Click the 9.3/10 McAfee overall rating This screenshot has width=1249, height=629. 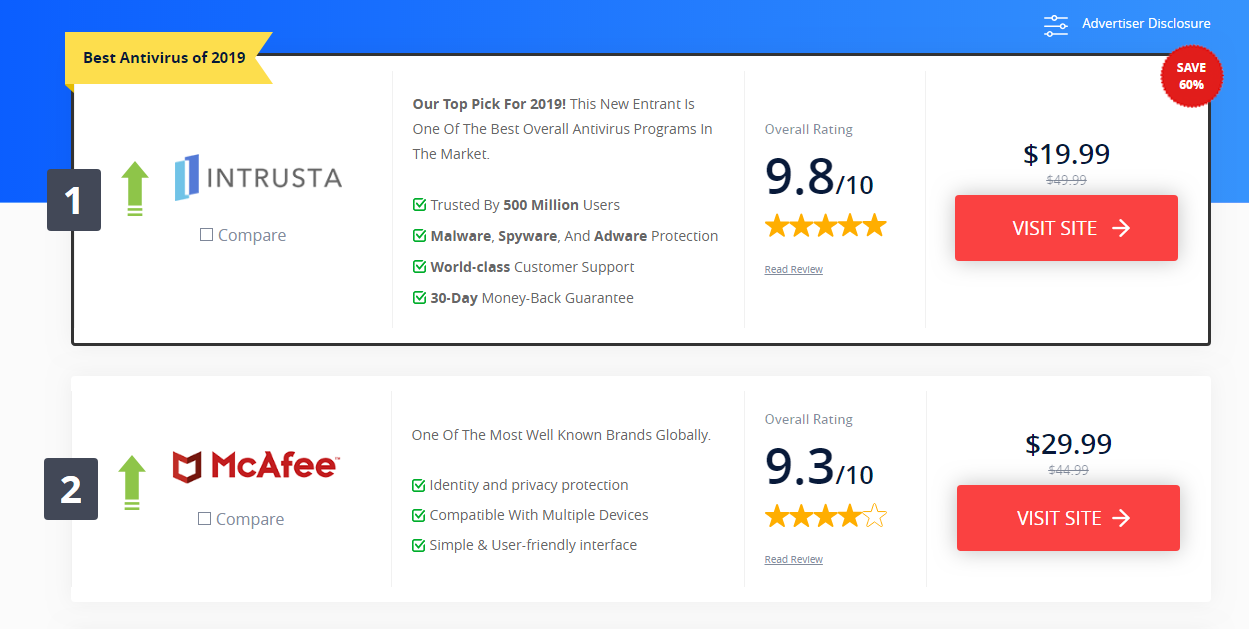(819, 467)
